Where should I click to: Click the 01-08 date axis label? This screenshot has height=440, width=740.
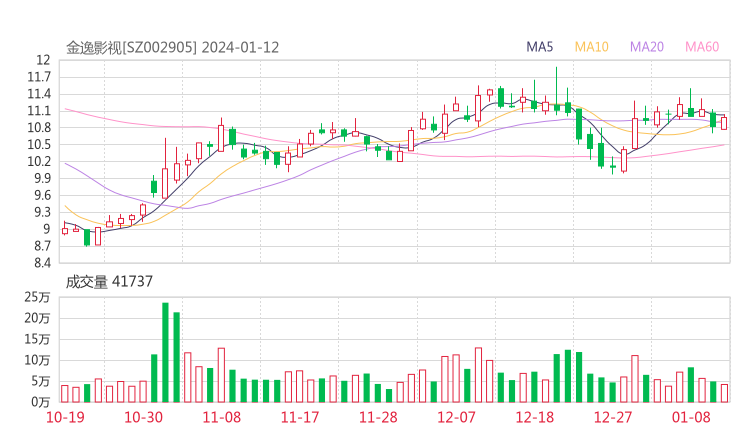click(x=691, y=417)
